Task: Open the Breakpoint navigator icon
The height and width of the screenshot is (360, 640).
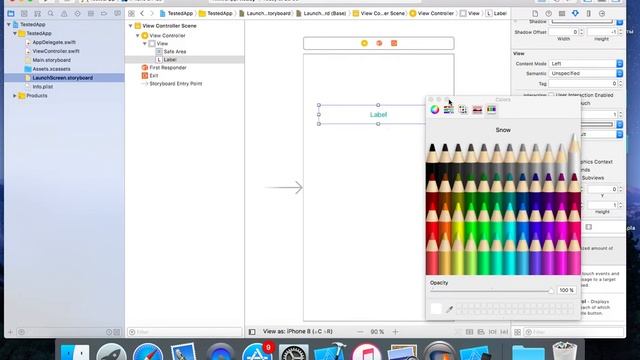Action: [104, 13]
